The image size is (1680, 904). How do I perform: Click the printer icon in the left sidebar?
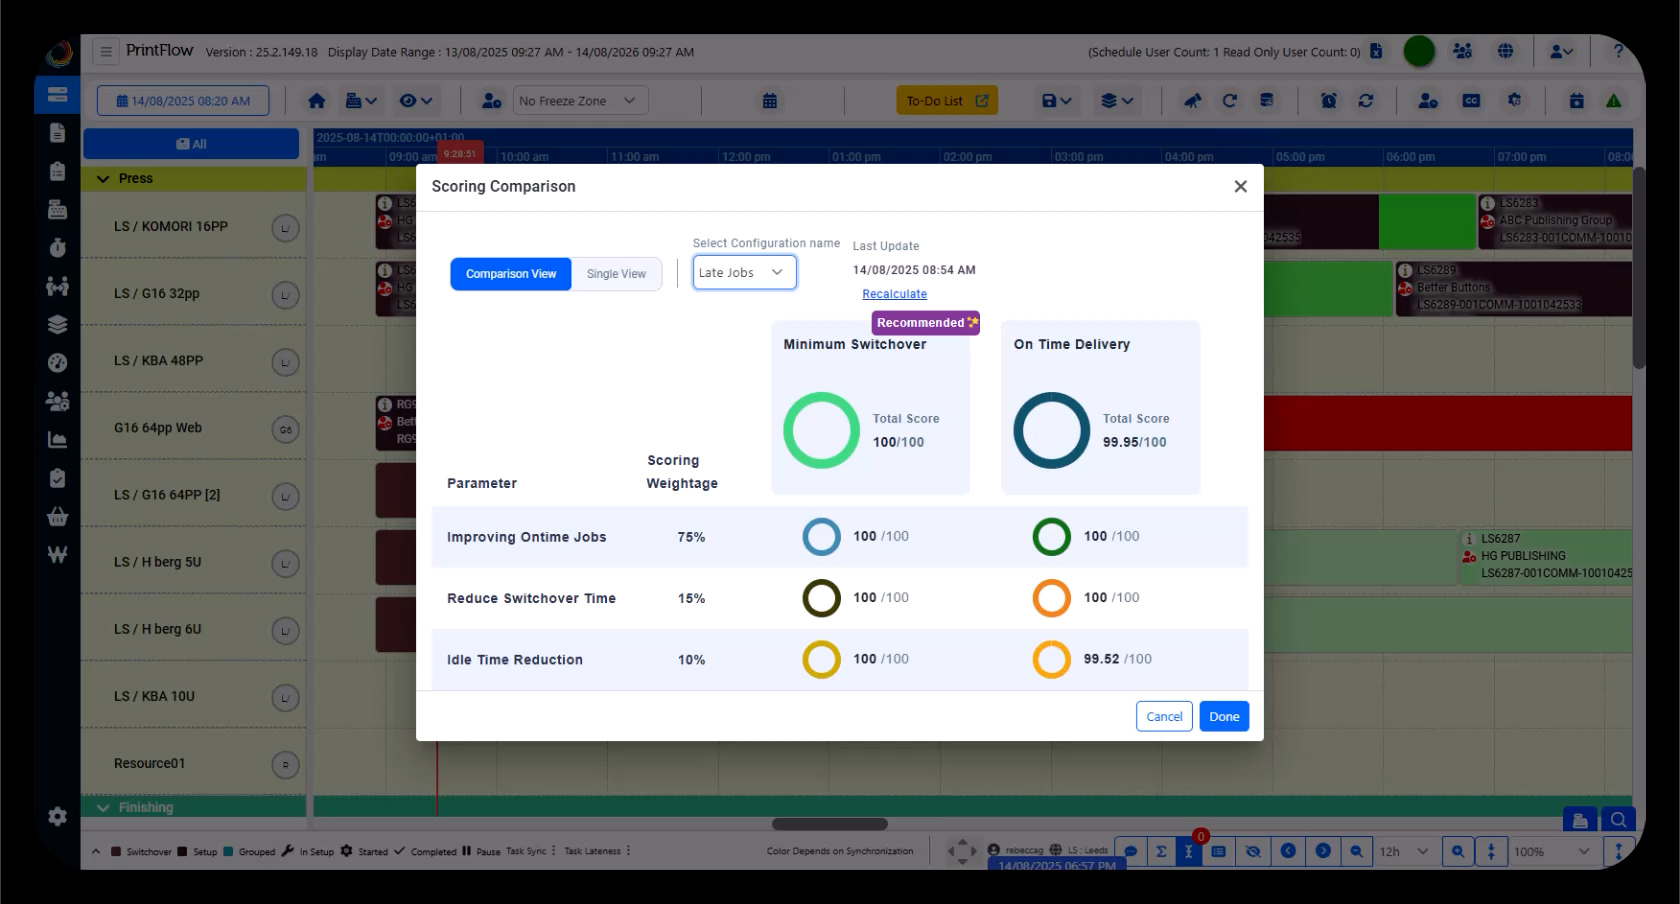(x=57, y=209)
